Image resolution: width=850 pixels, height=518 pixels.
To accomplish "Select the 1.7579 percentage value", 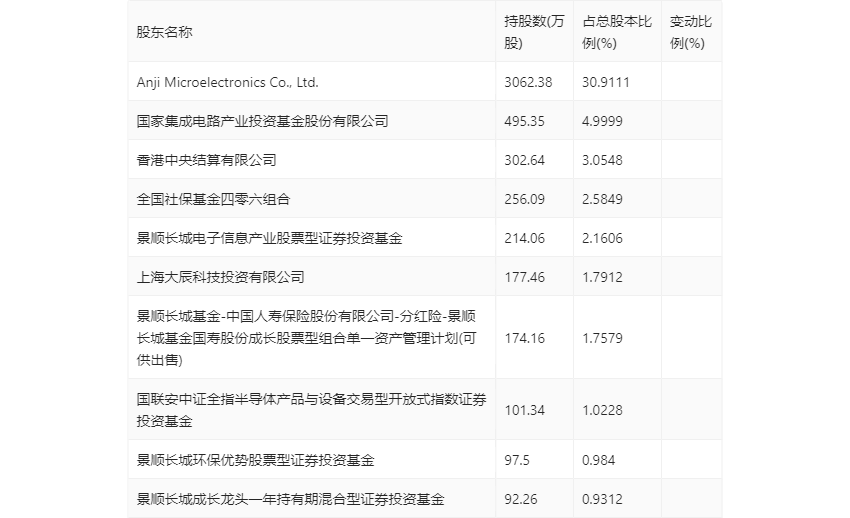I will tap(602, 339).
